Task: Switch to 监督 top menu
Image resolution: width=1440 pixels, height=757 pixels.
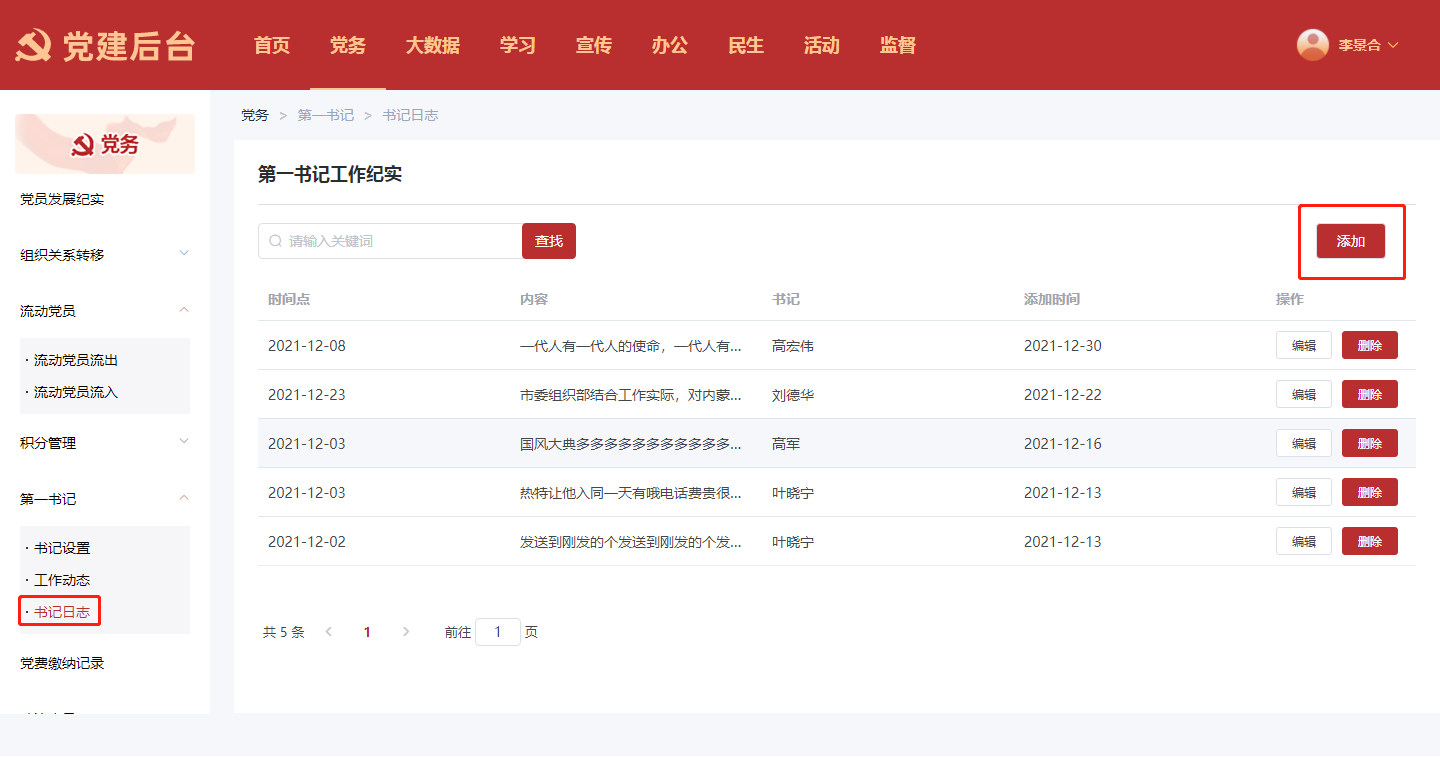Action: click(897, 45)
